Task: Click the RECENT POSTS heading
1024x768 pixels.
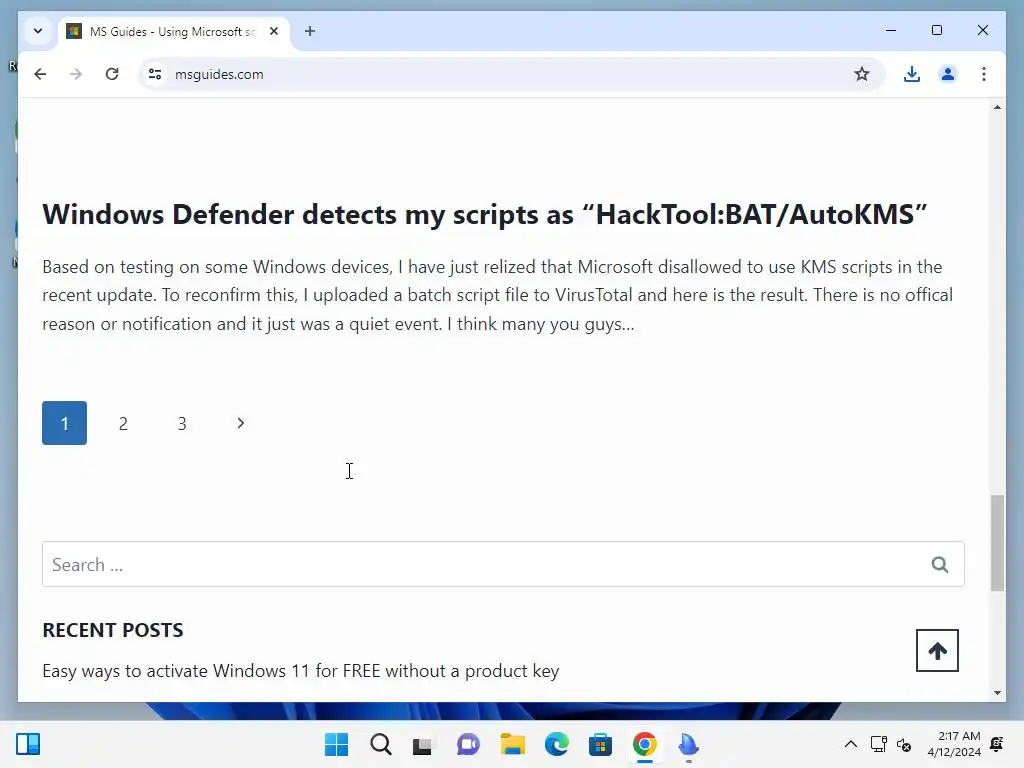Action: 113,630
